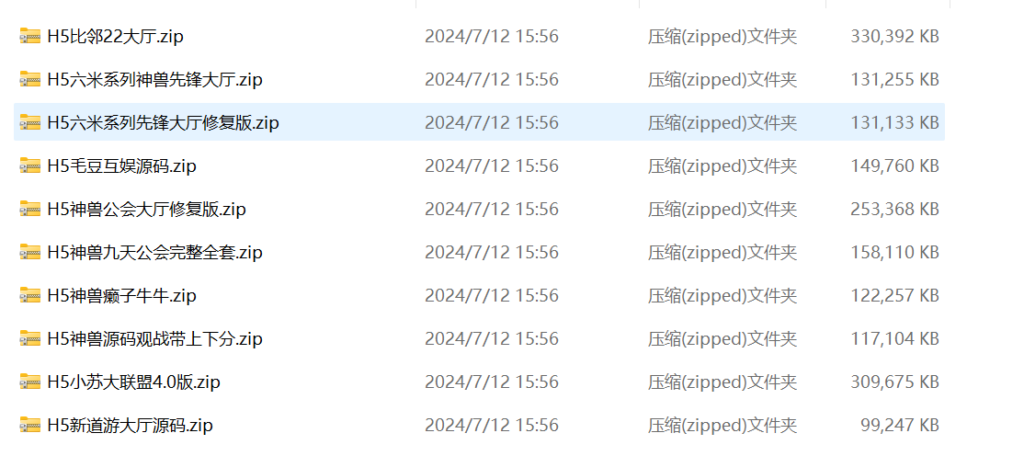This screenshot has height=456, width=1024.
Task: Click the zip icon for H5比邻22大厅.zip
Action: point(30,36)
